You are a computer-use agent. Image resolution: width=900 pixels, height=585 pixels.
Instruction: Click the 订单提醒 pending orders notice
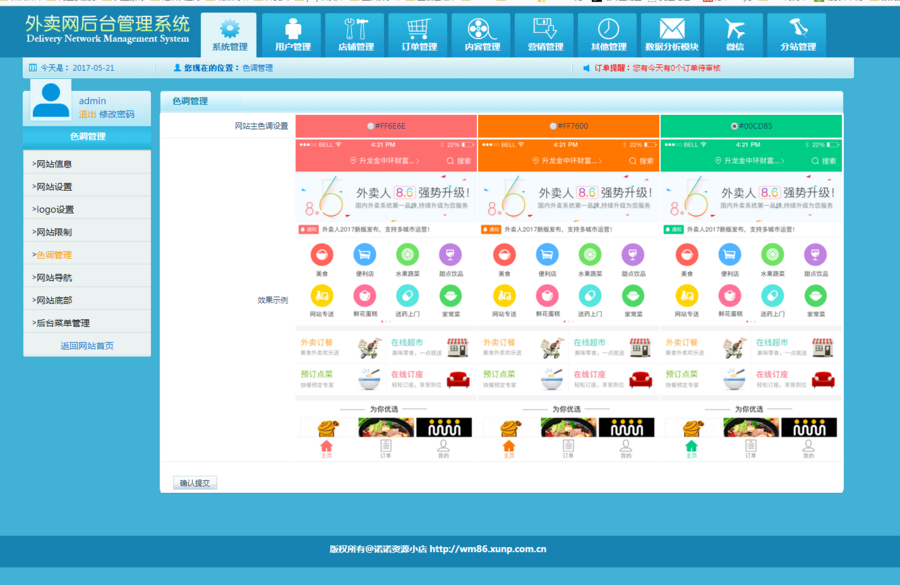coord(657,68)
